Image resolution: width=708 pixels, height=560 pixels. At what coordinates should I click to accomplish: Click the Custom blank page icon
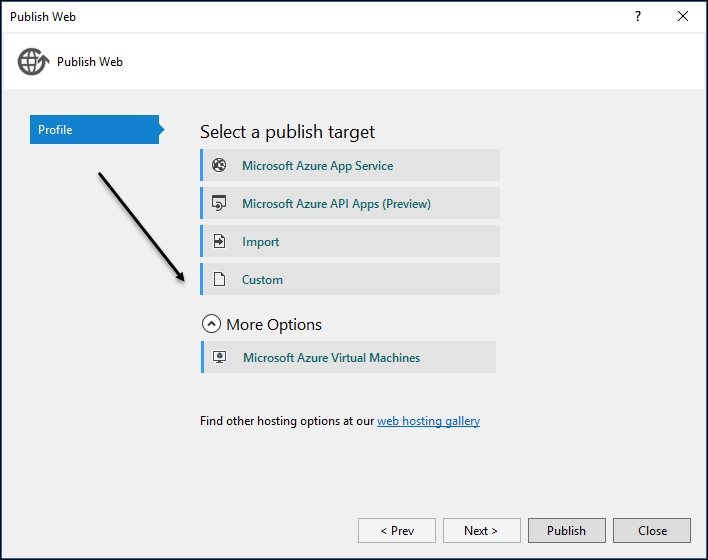pyautogui.click(x=219, y=279)
